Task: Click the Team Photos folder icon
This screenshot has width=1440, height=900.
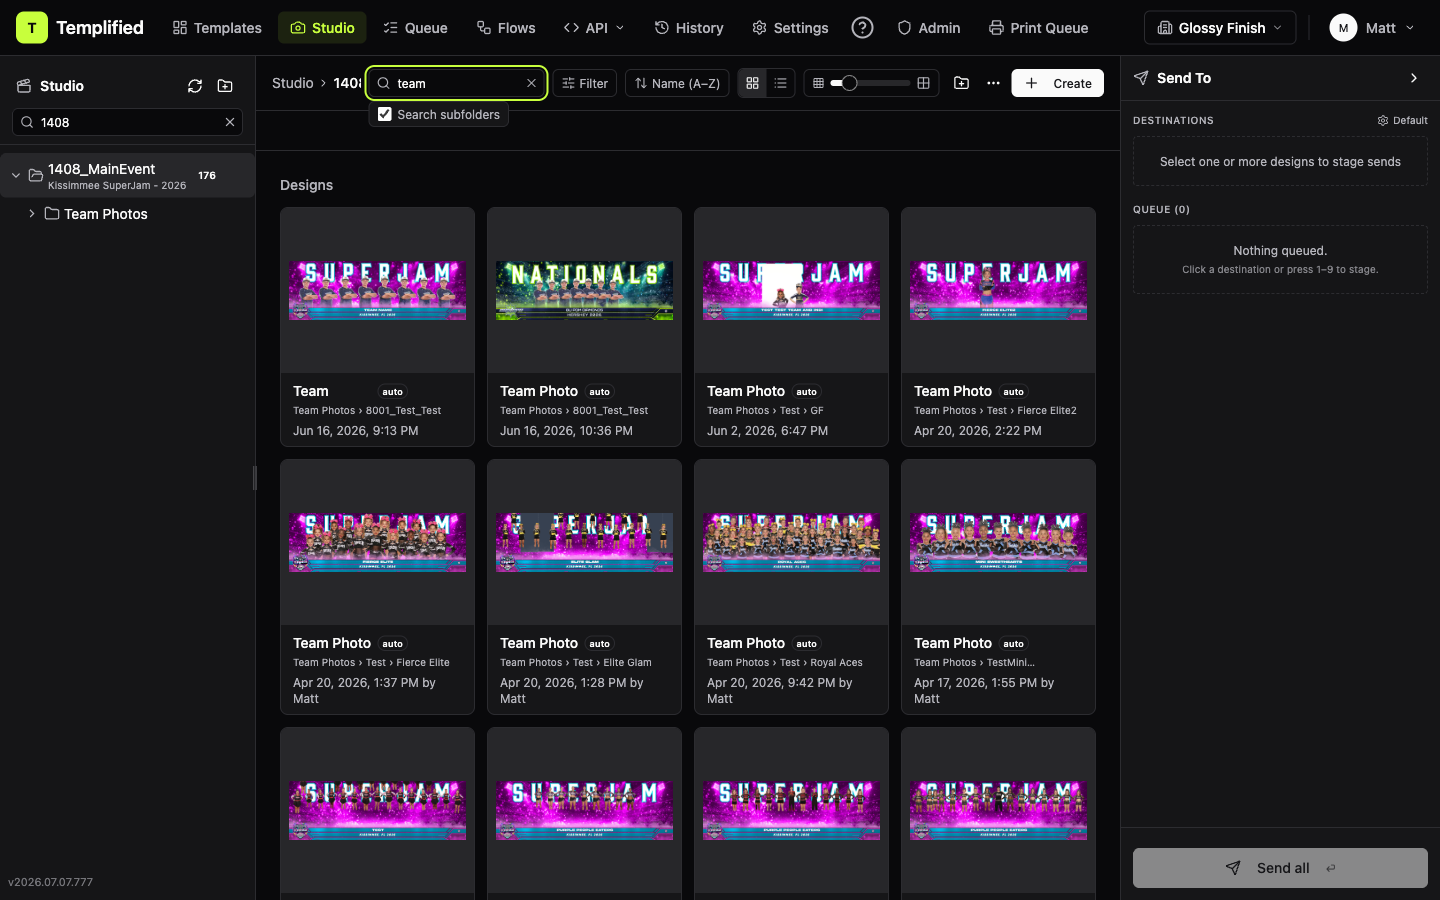Action: point(52,213)
